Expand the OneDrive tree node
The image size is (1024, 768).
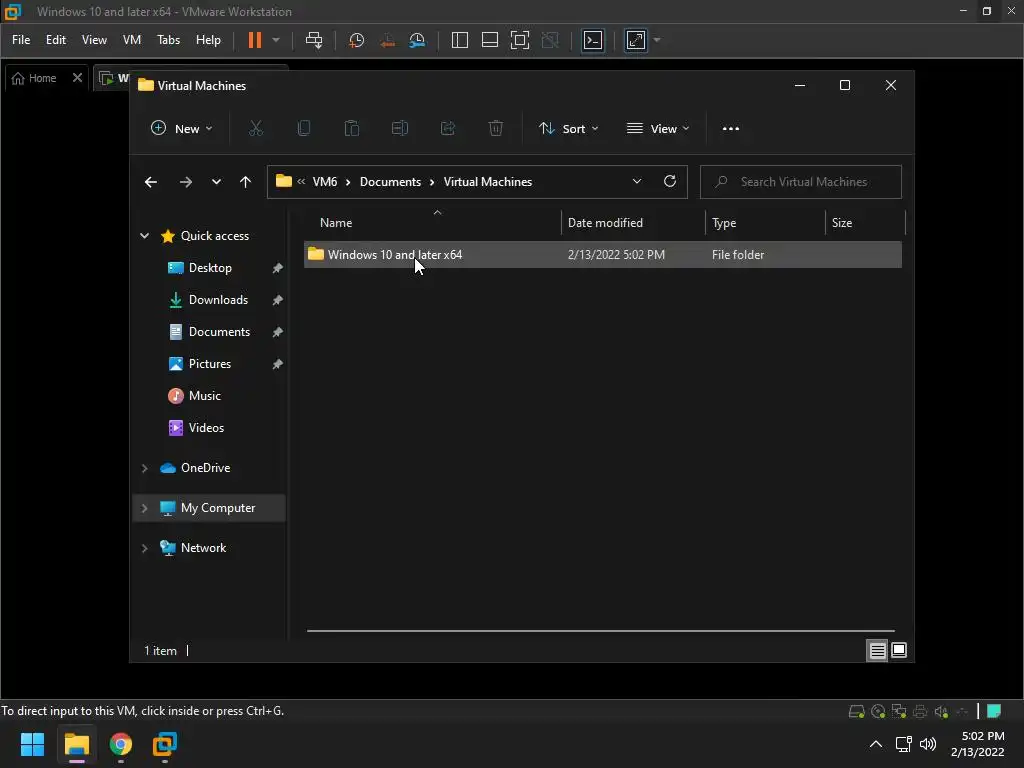[144, 468]
